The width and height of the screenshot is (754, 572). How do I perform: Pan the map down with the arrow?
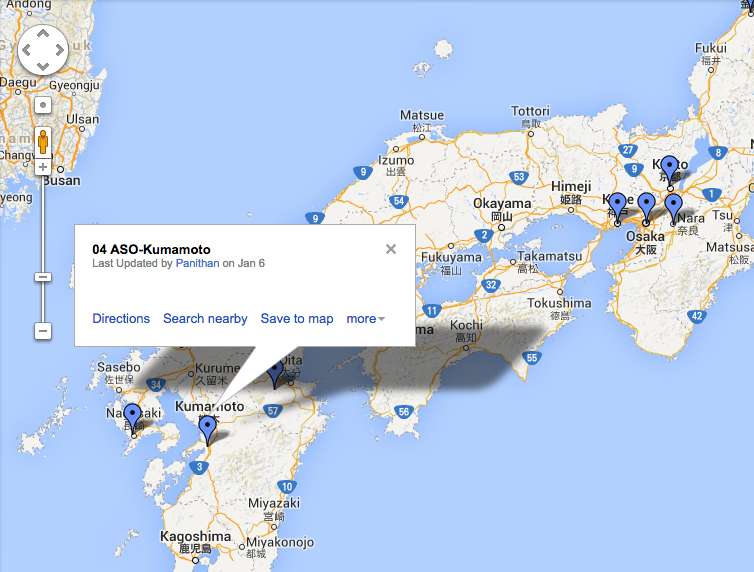43,66
